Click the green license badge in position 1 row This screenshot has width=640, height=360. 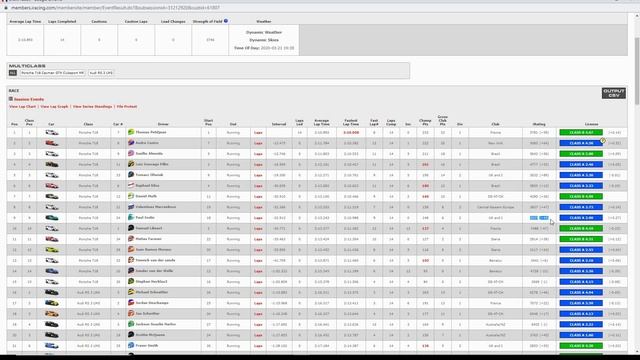point(581,132)
